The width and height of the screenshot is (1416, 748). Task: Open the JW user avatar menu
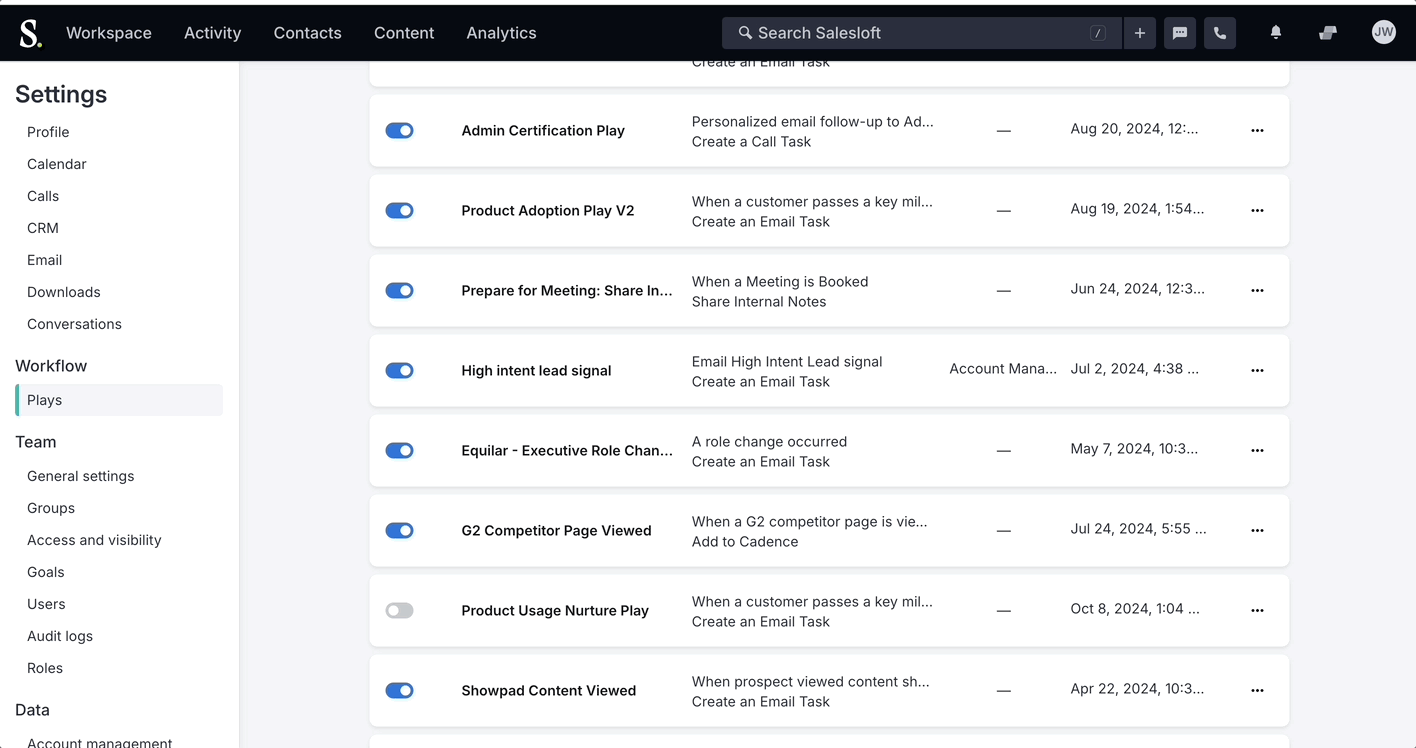click(x=1383, y=33)
